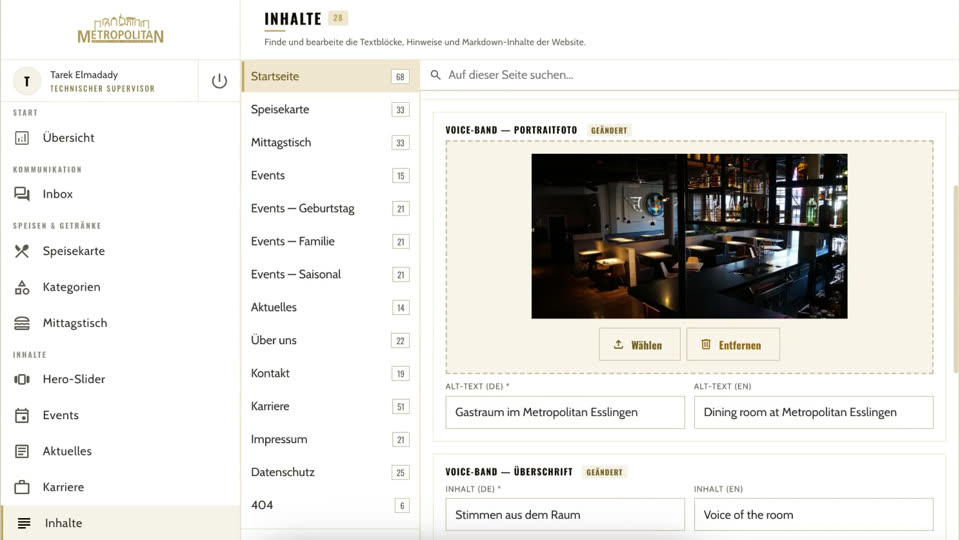The height and width of the screenshot is (540, 960).
Task: Open Hero-Slider in the sidebar
Action: point(121,380)
